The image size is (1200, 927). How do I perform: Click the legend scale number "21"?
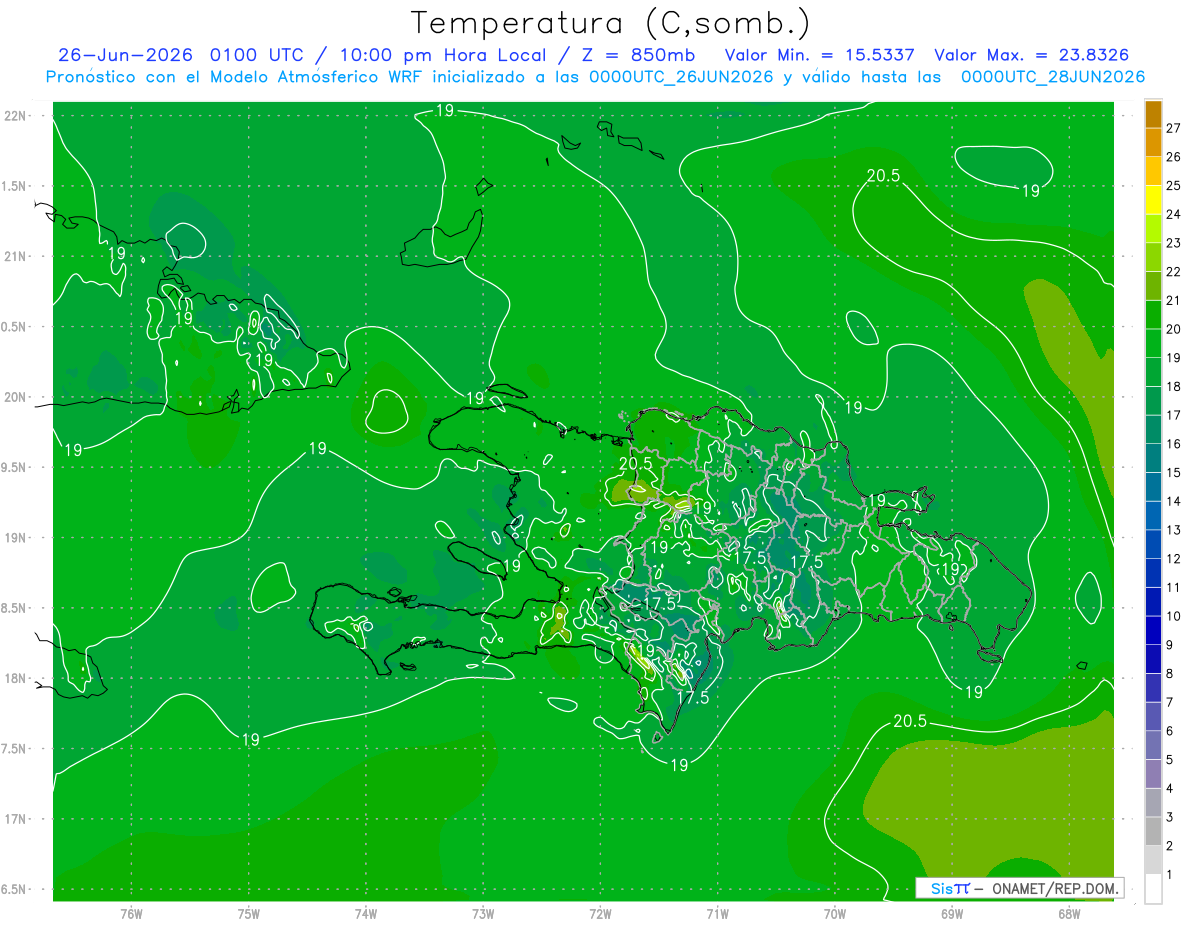pyautogui.click(x=1173, y=300)
